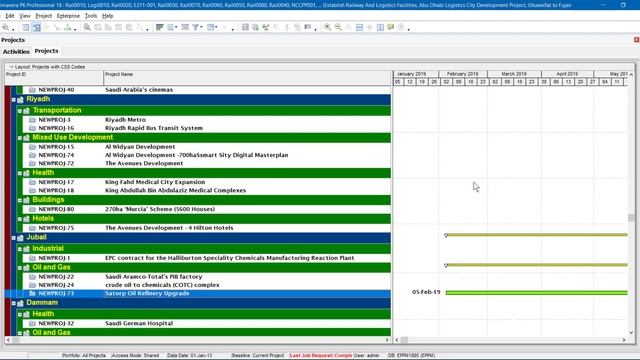Screen dimensions: 640x360
Task: Click the table horizontal scrollbar left arrow
Action: click(x=9, y=340)
